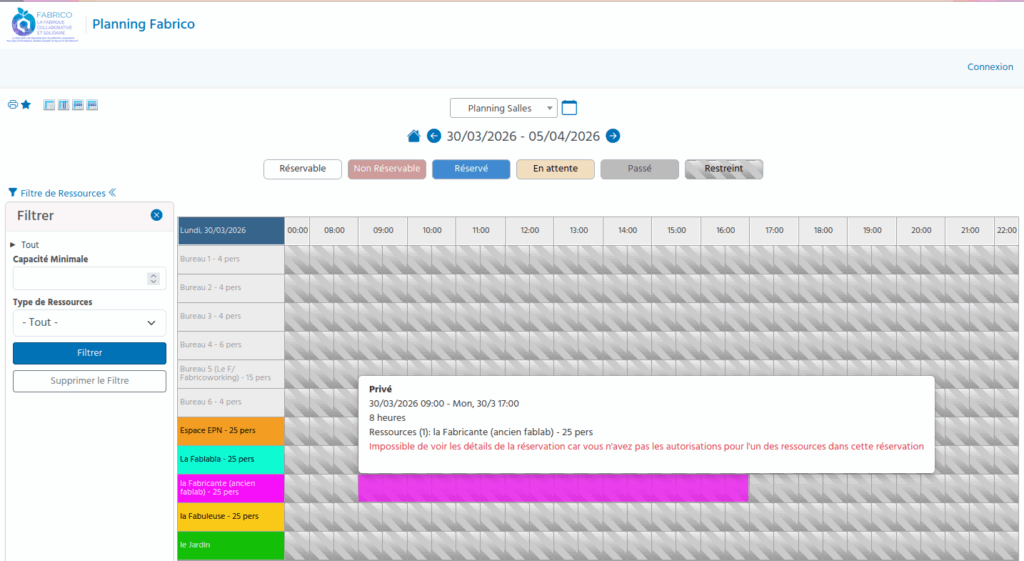The width and height of the screenshot is (1024, 561).
Task: Open the Type de Ressources dropdown
Action: pos(89,323)
